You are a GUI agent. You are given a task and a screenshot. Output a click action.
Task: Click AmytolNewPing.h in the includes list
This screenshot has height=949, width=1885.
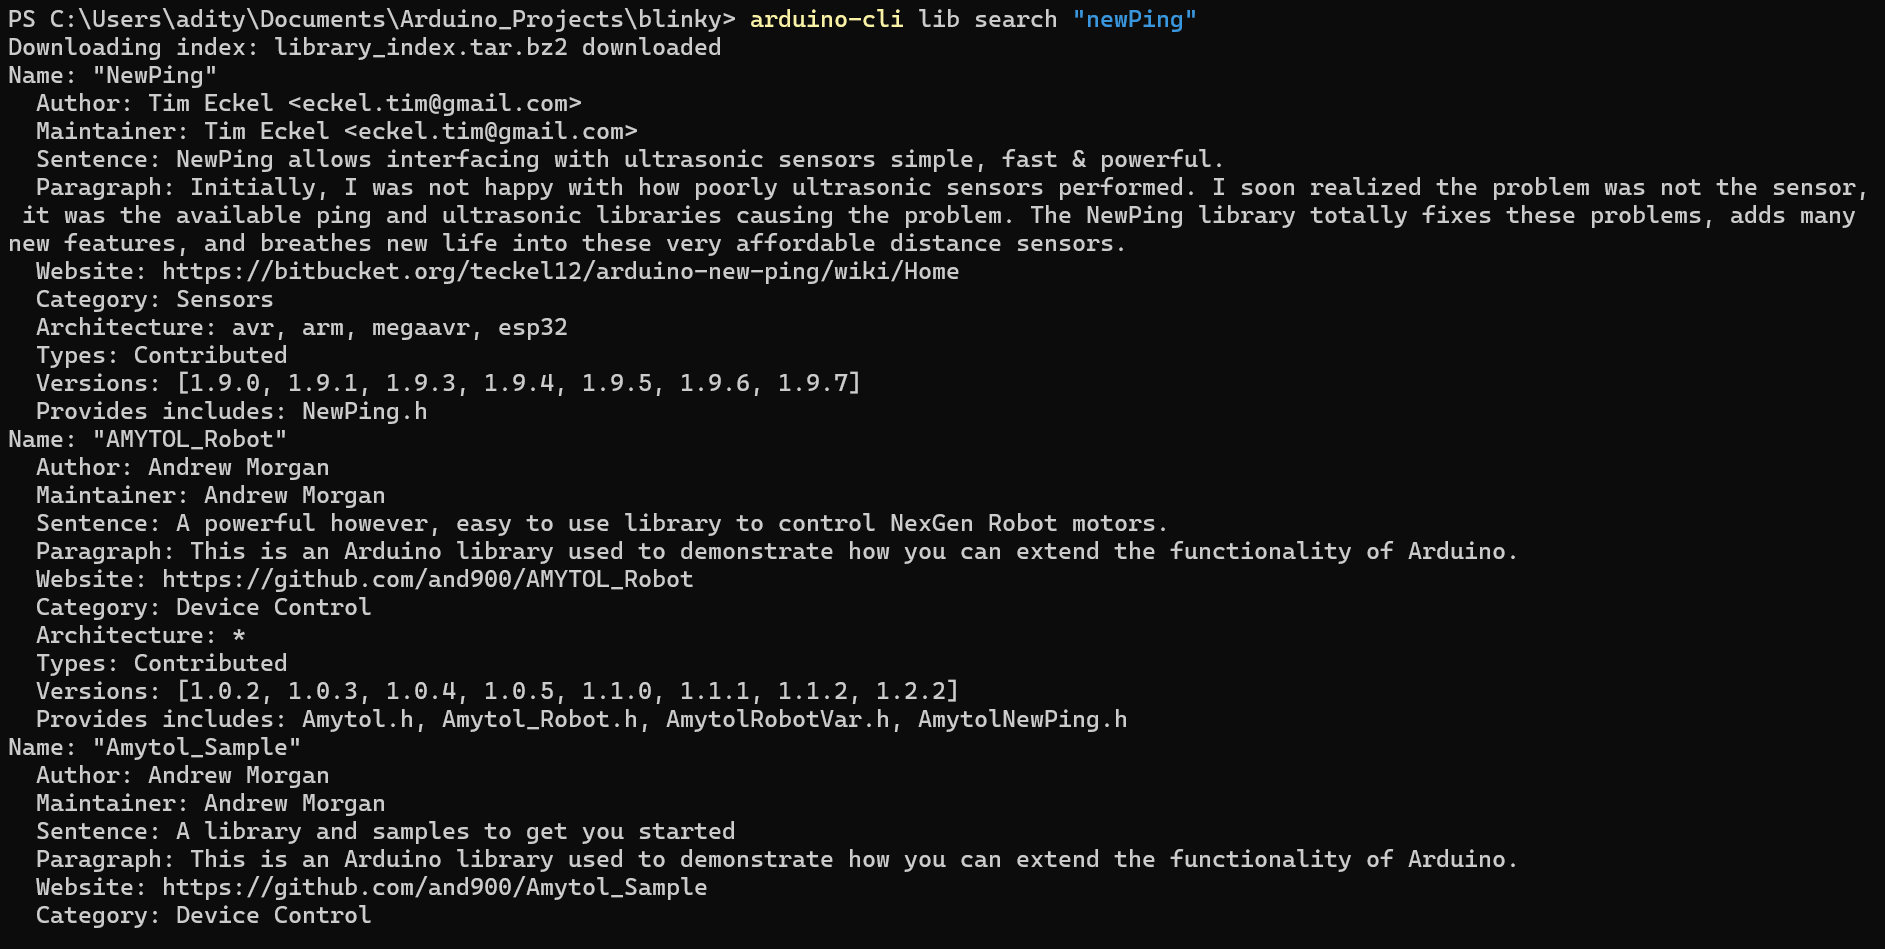point(1022,720)
